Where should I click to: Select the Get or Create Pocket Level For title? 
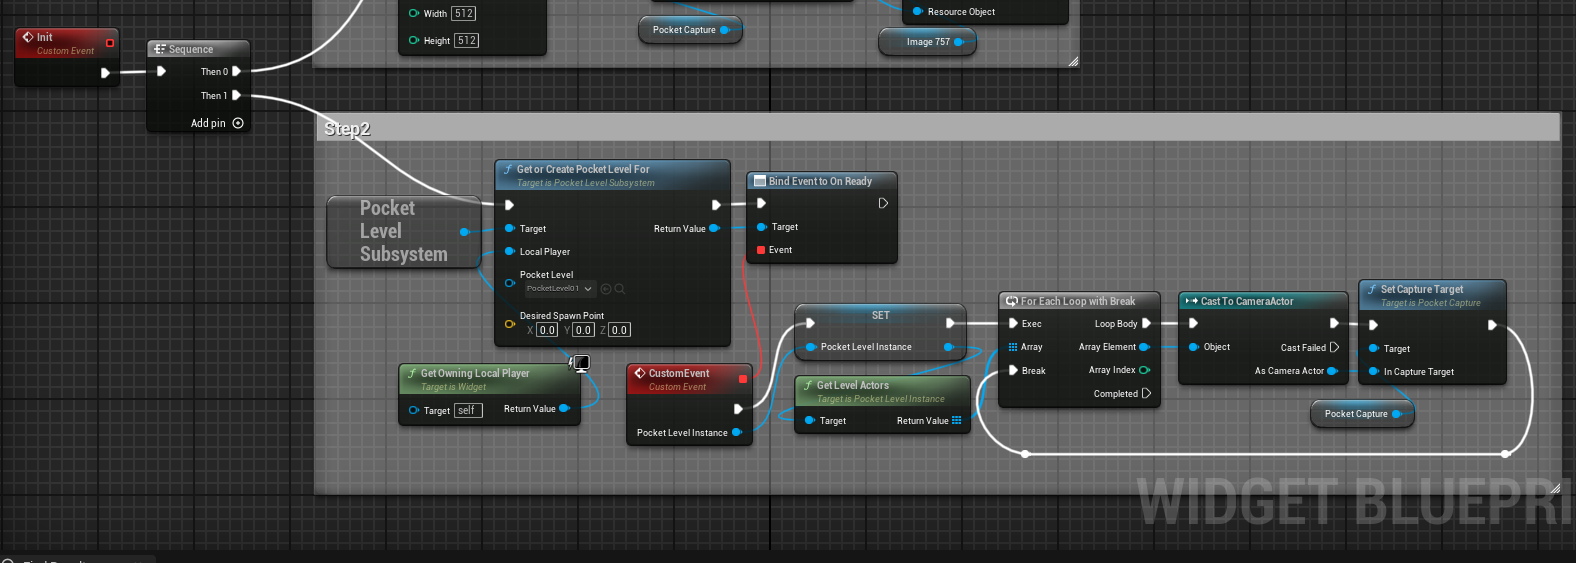point(583,169)
